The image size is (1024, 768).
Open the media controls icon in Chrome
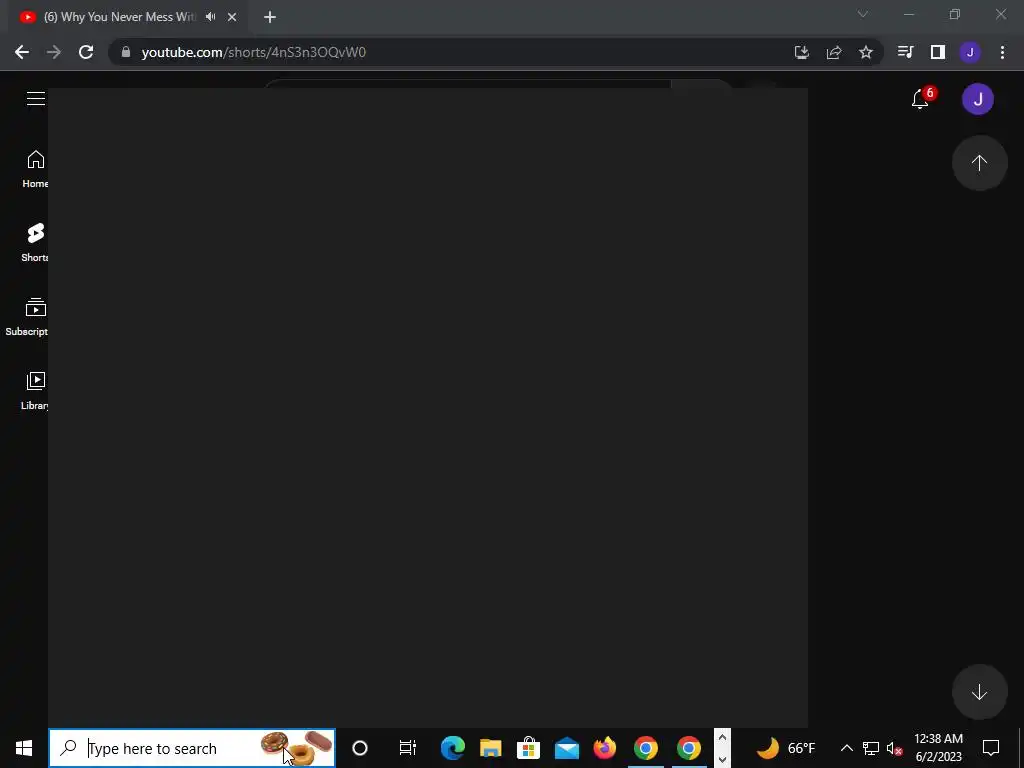[905, 52]
